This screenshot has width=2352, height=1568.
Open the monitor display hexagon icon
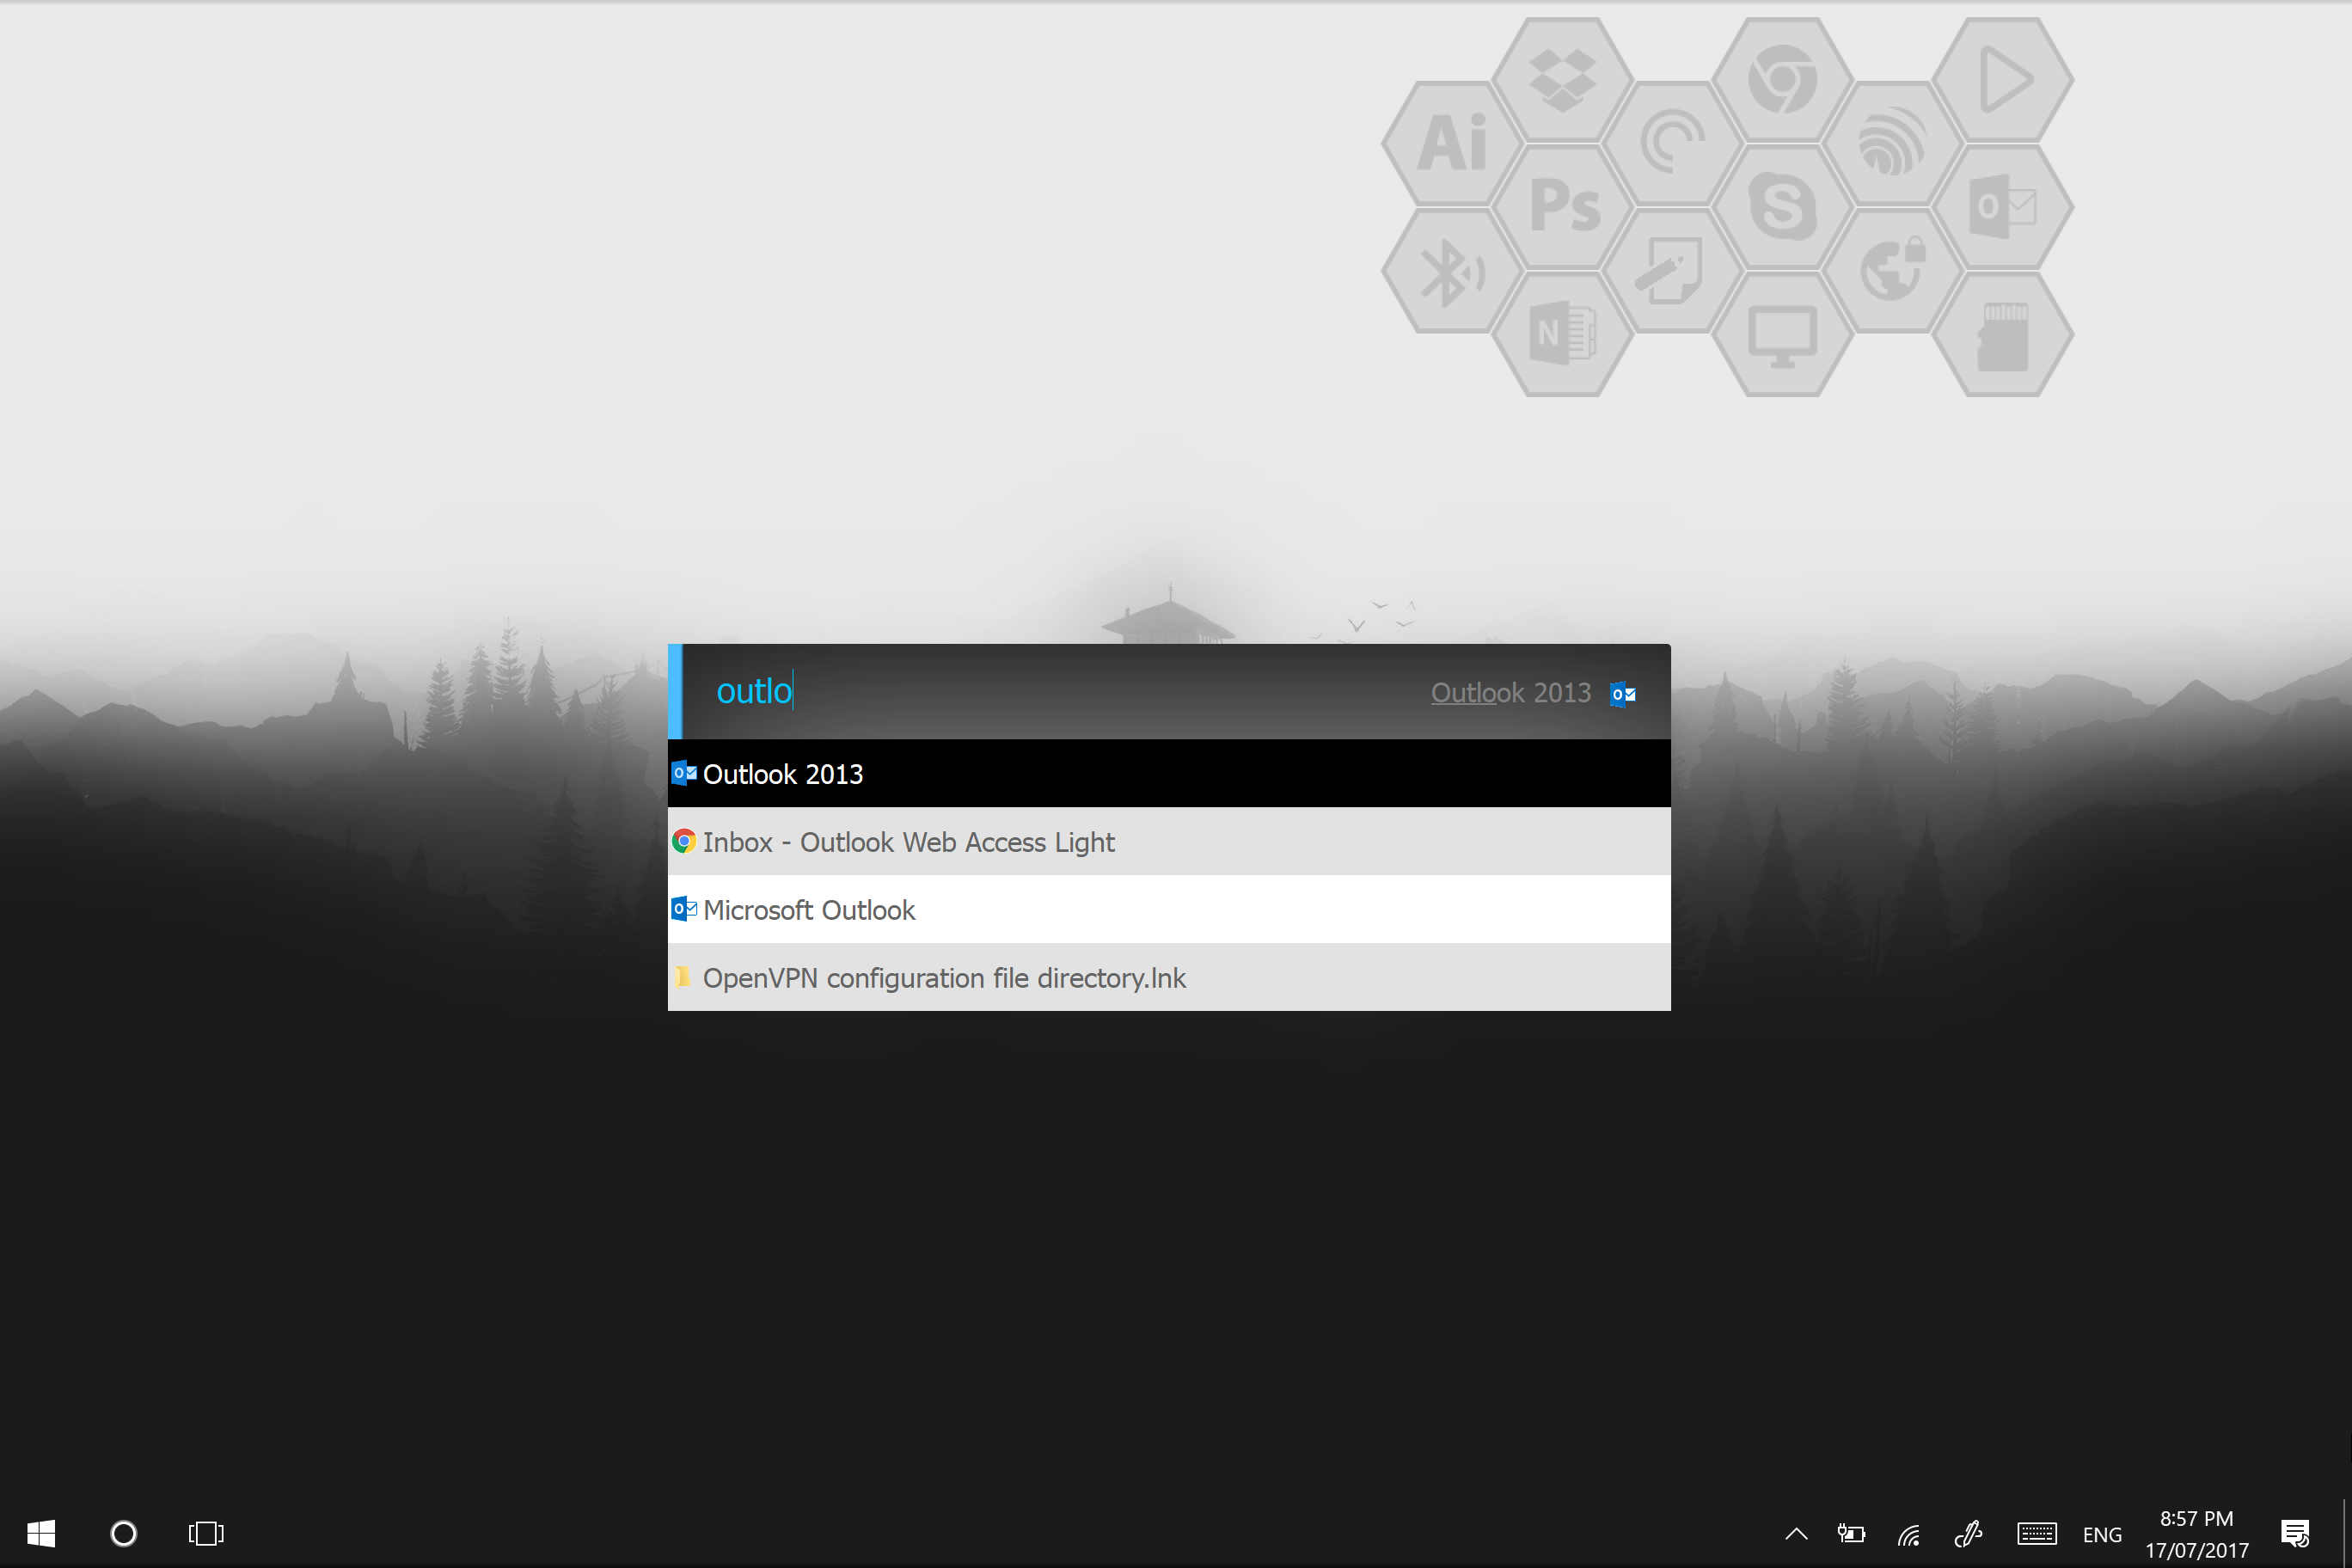tap(1782, 335)
